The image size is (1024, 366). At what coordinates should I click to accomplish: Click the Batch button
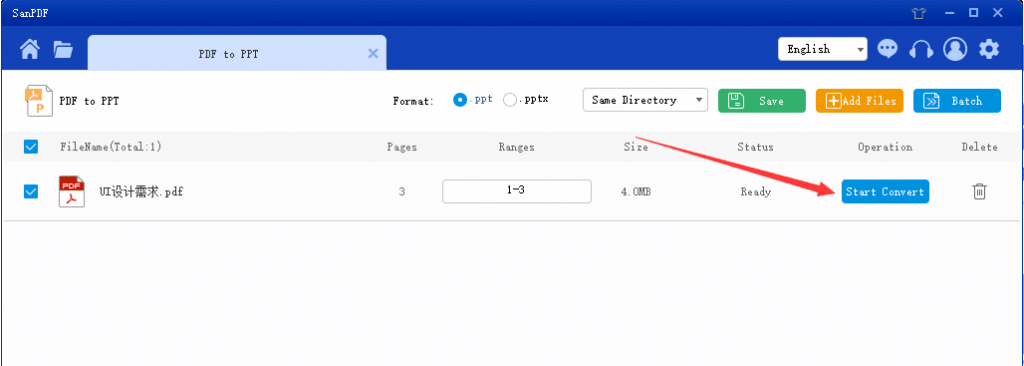(957, 101)
